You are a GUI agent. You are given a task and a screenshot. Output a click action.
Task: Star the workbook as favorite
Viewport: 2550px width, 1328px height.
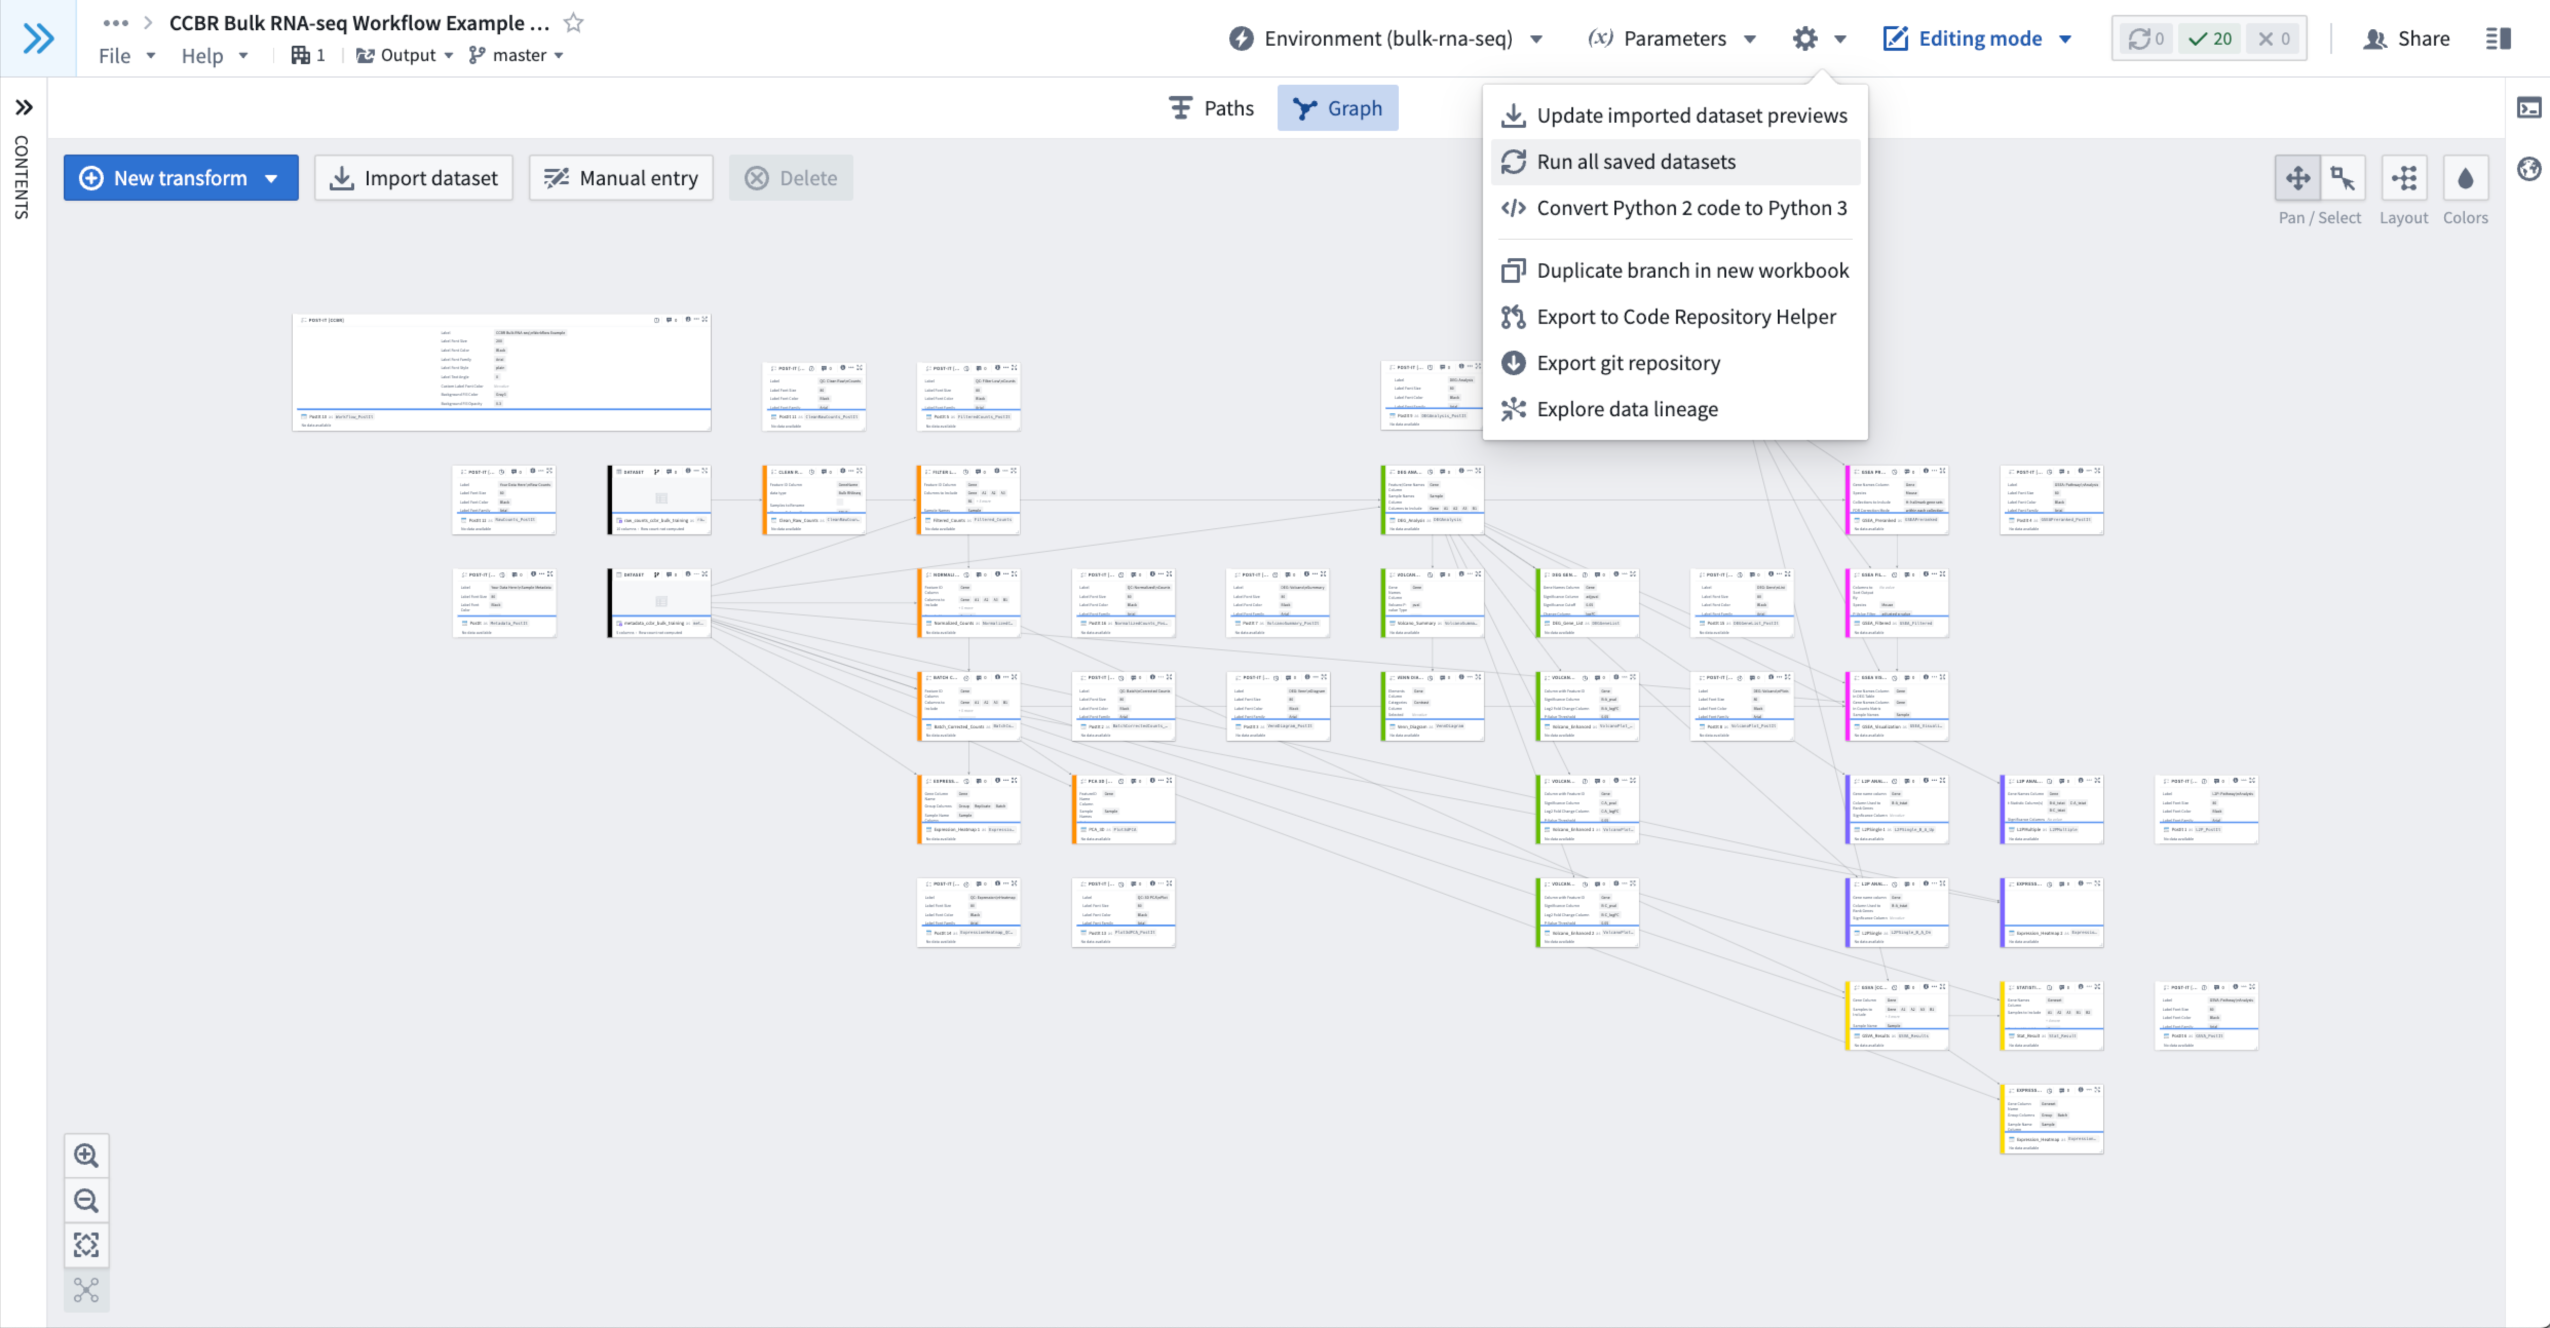coord(574,22)
